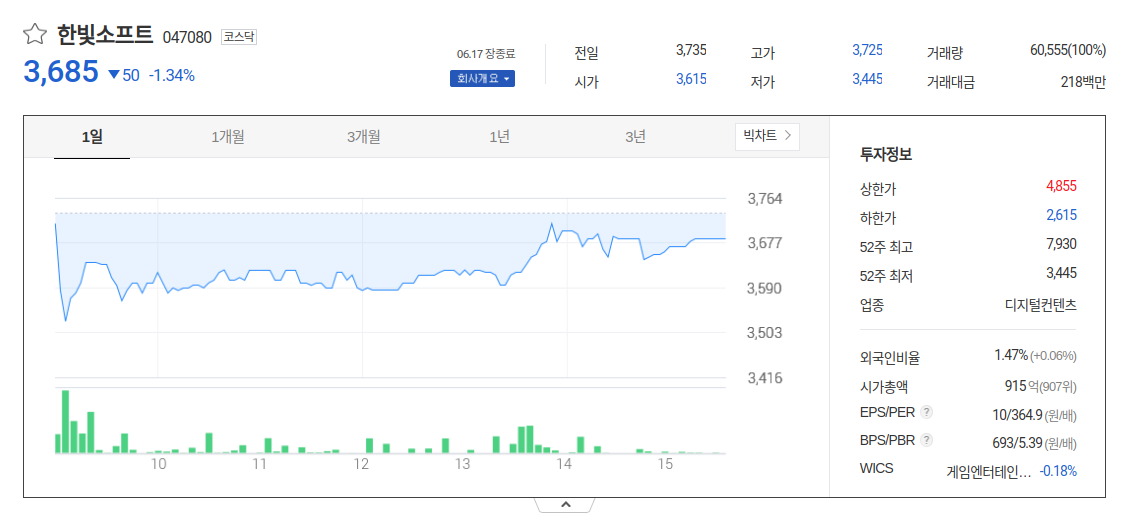Click the 3,416 price axis label
The height and width of the screenshot is (516, 1127).
point(765,378)
